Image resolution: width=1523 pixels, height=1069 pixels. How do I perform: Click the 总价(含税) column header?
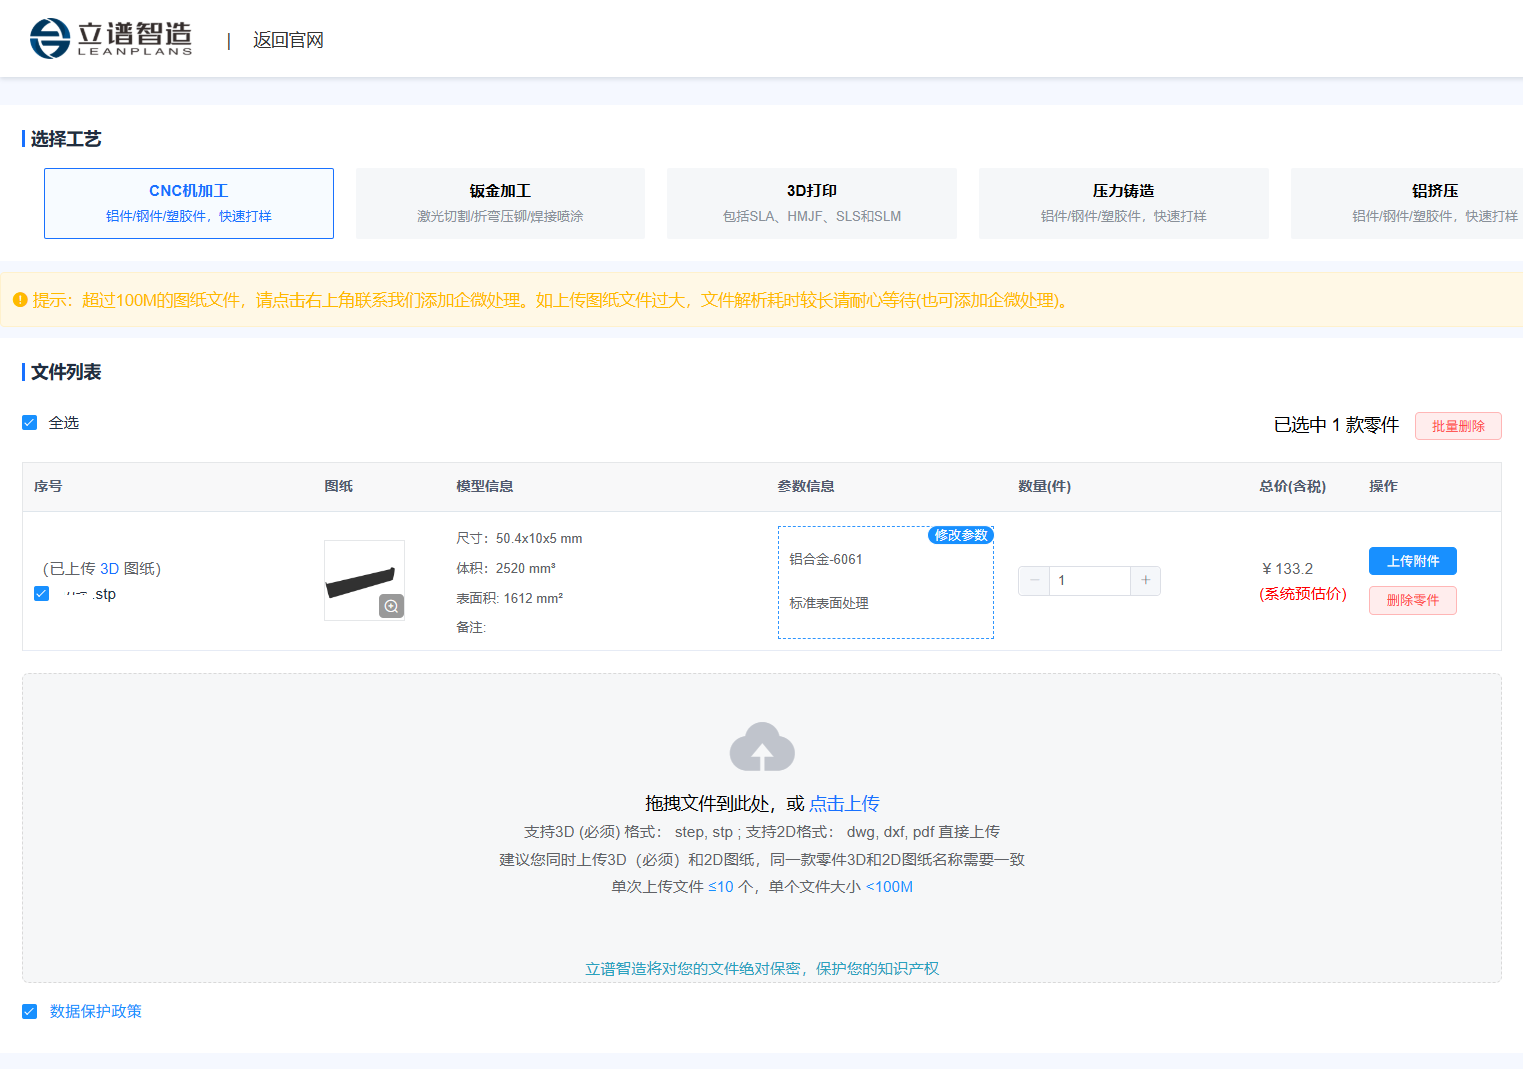(x=1292, y=486)
